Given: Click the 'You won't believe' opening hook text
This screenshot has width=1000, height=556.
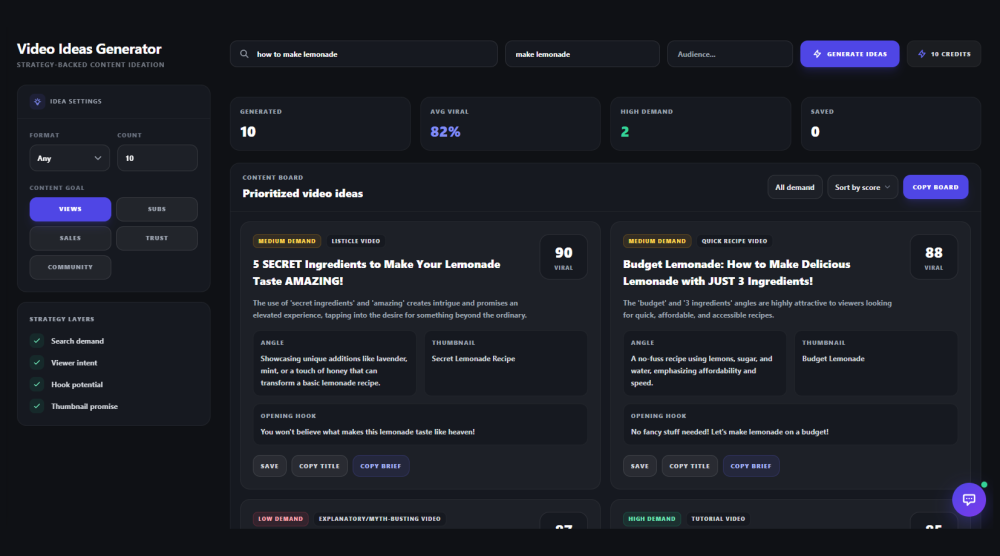Looking at the screenshot, I should [367, 432].
